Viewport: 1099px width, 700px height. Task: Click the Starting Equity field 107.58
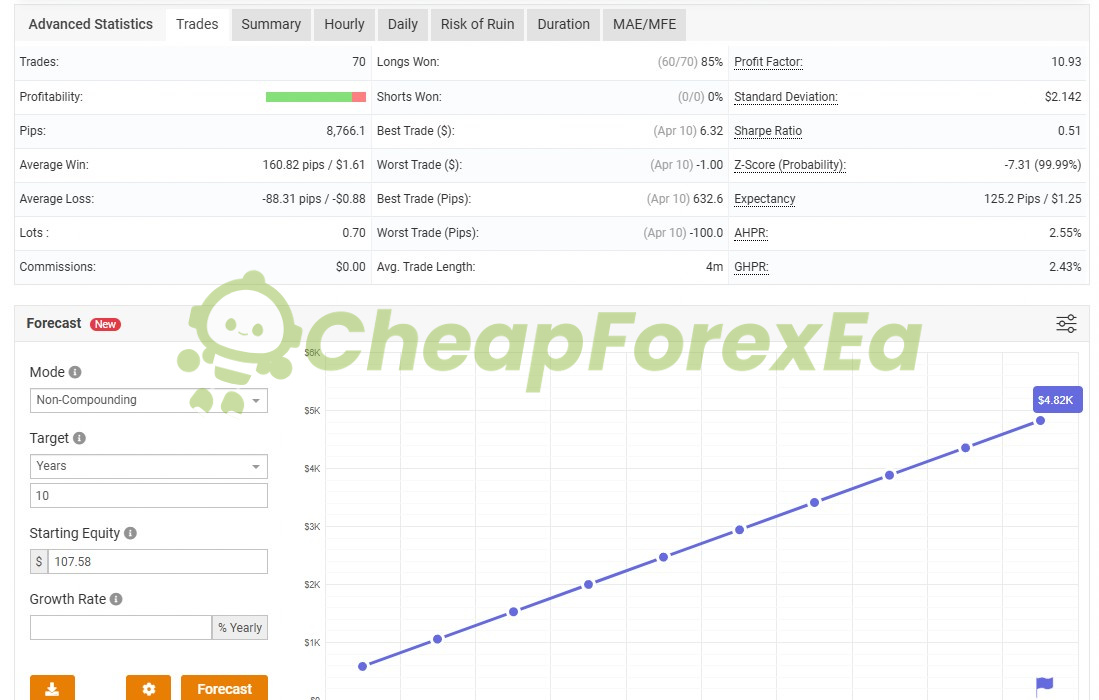[158, 561]
